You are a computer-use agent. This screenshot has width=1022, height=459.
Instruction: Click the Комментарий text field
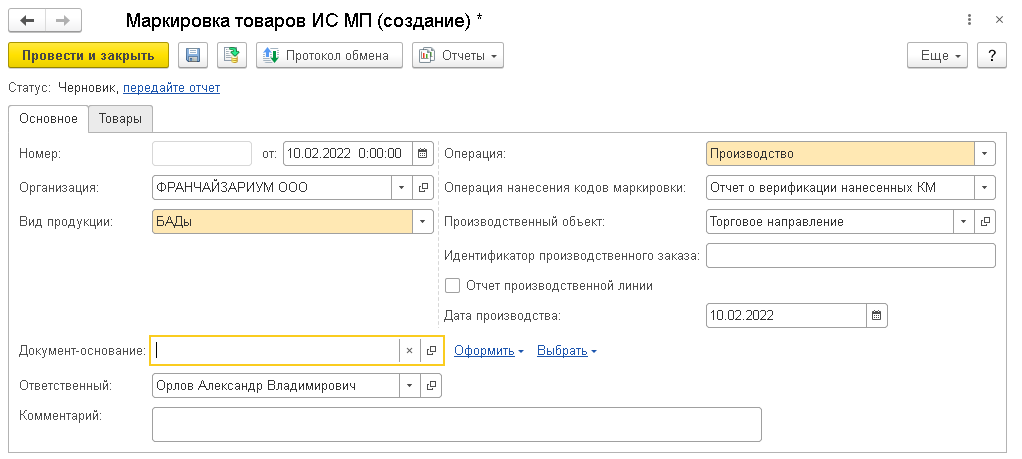tap(456, 423)
